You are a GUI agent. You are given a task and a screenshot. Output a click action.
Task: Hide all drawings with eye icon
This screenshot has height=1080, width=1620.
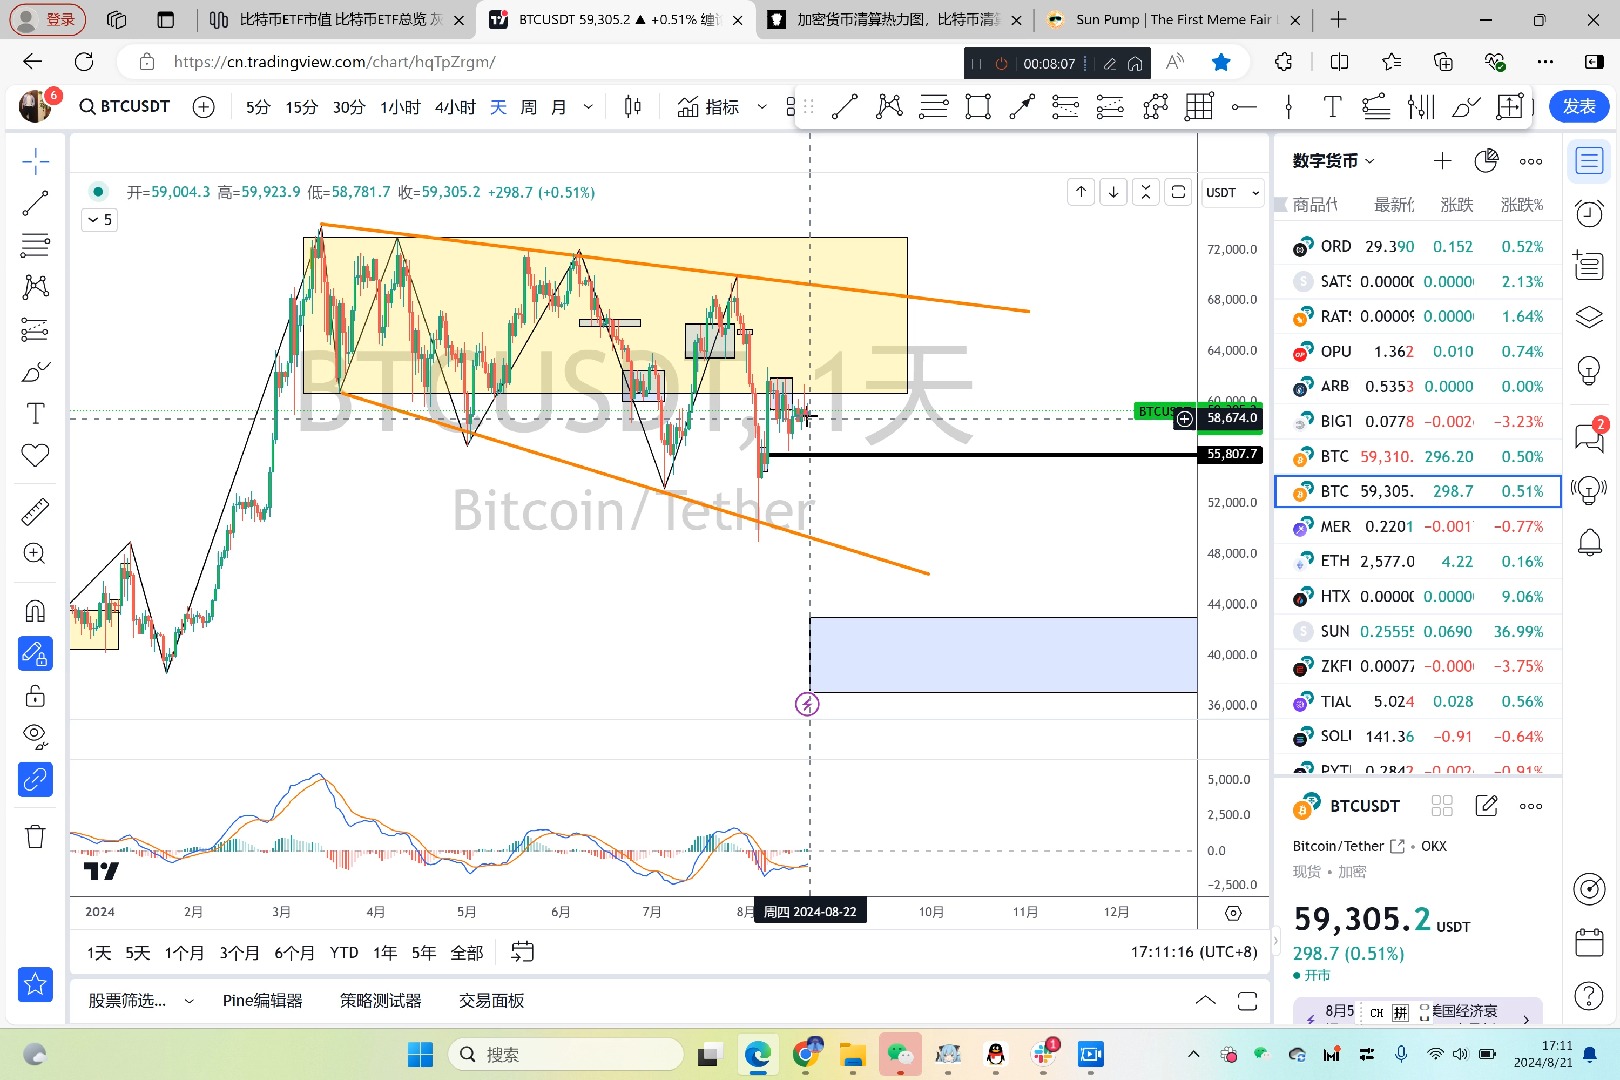(x=35, y=737)
